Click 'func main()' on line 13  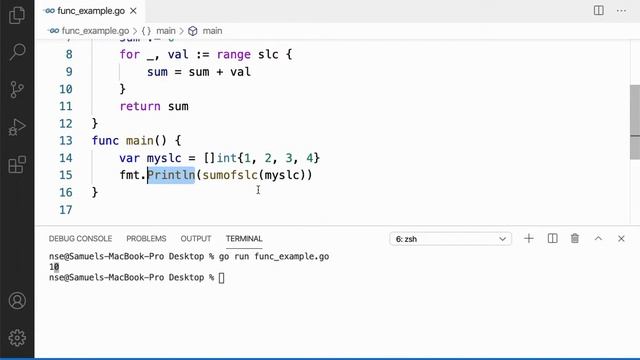[129, 141]
